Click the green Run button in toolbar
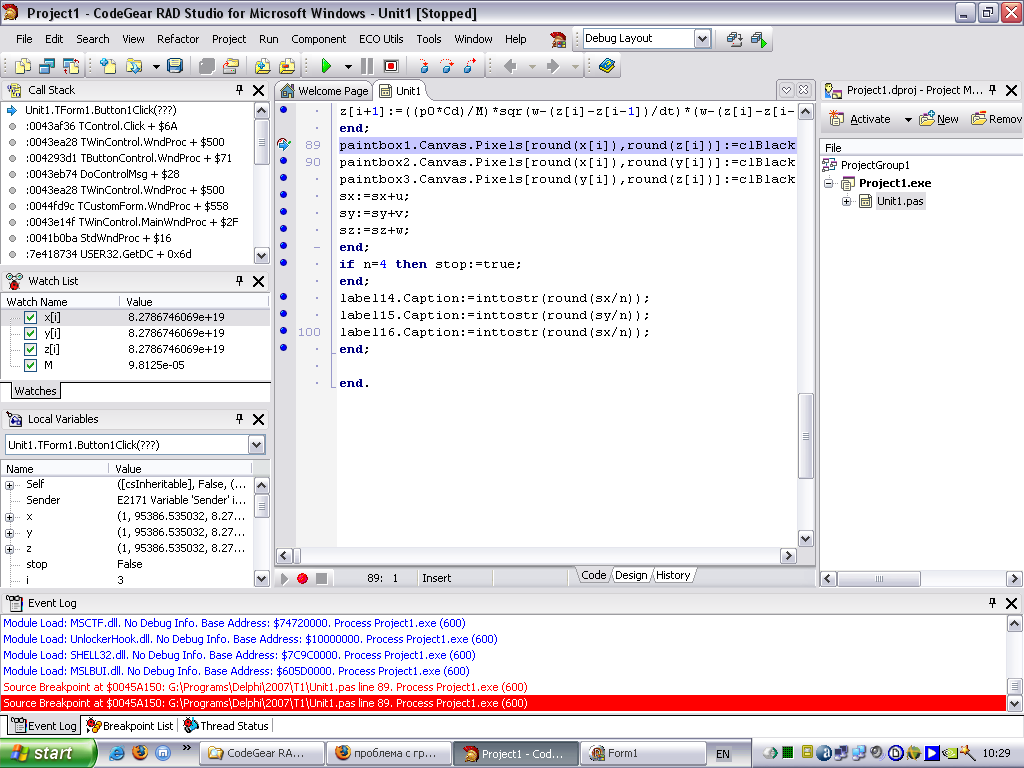This screenshot has height=768, width=1024. click(x=325, y=66)
